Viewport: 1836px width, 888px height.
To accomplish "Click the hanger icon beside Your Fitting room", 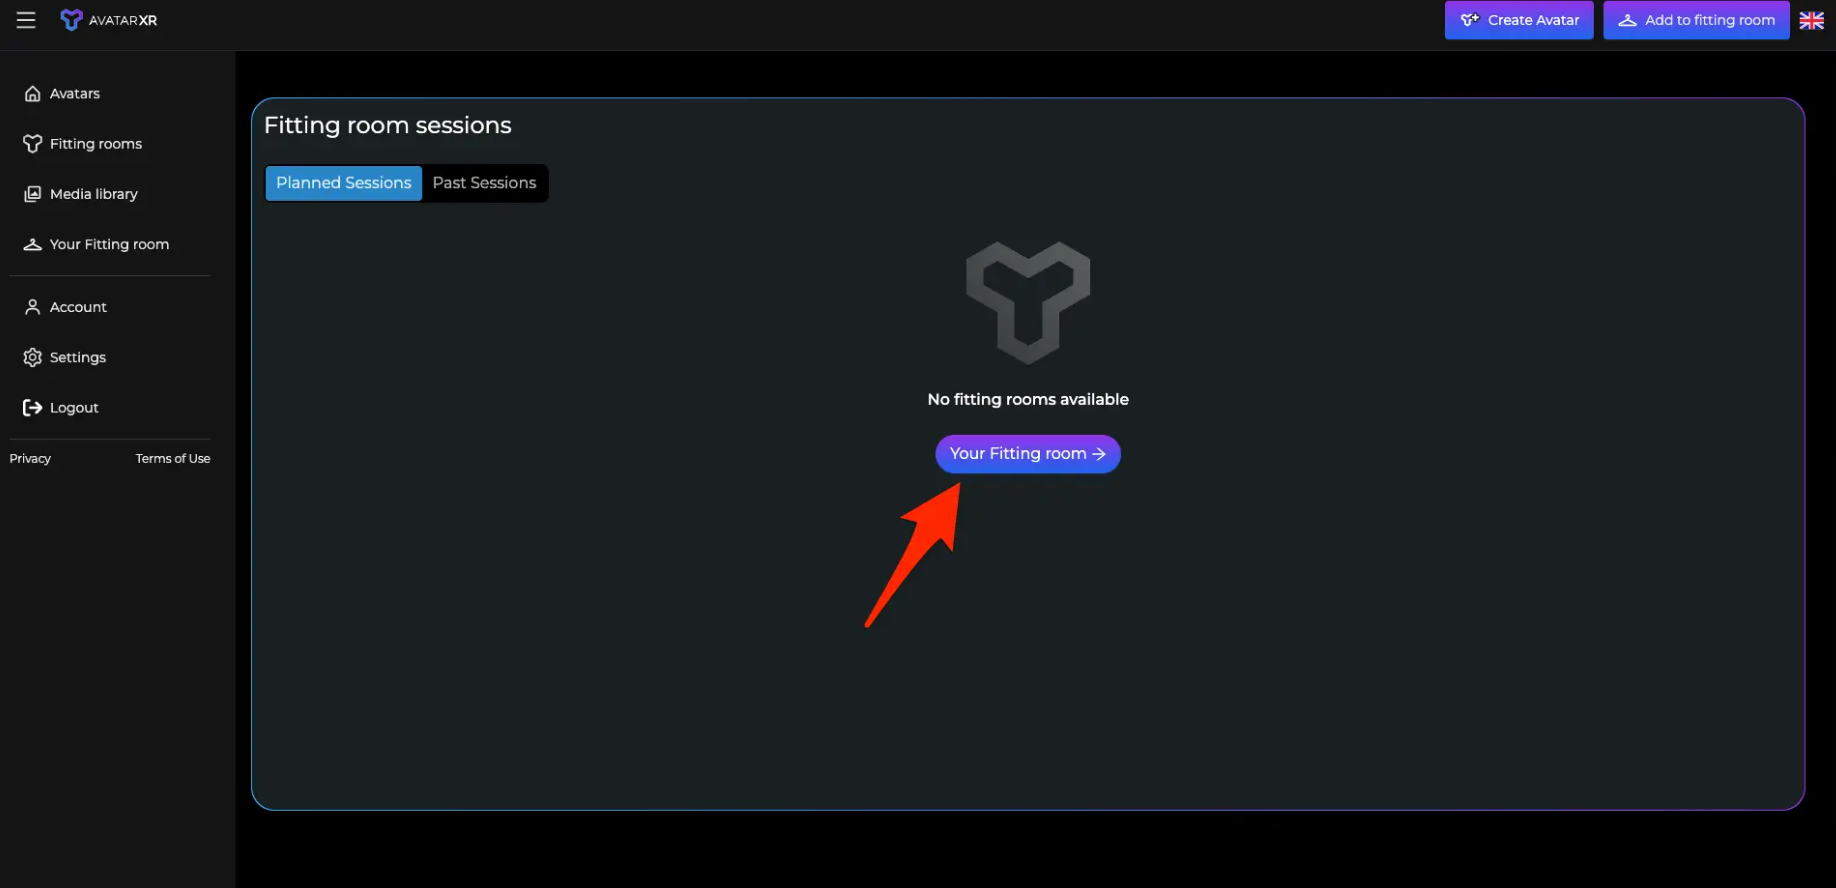I will coord(33,244).
